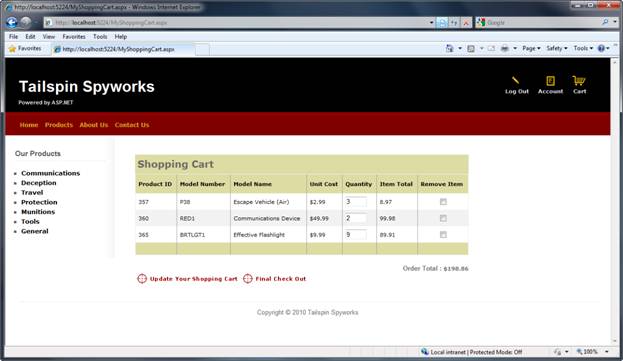The height and width of the screenshot is (361, 623).
Task: Check Remove Item for Escape Vehicle (Air)
Action: (443, 202)
